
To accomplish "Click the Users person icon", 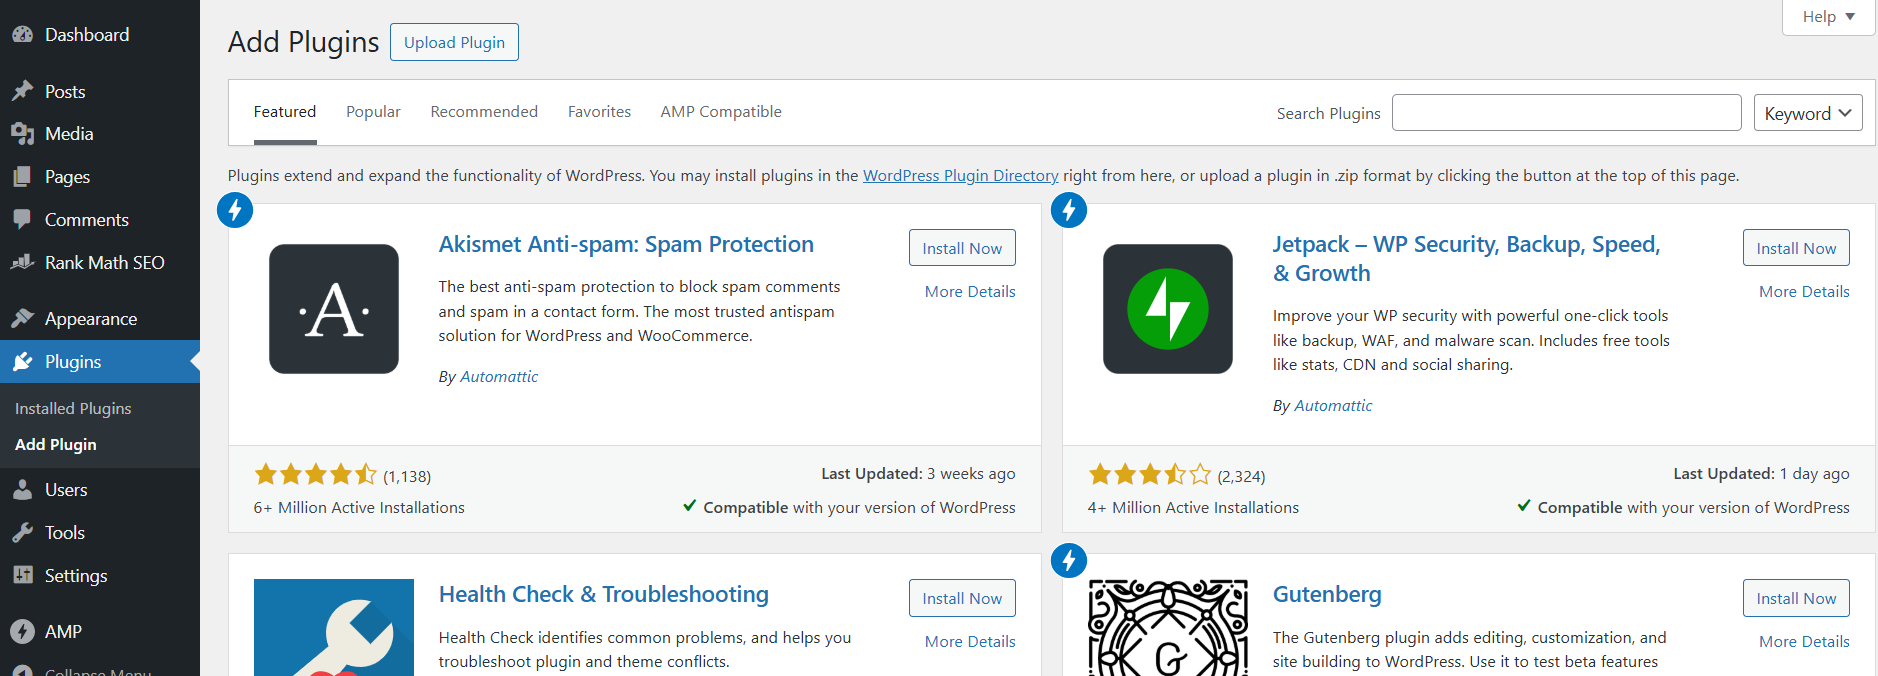I will (22, 490).
